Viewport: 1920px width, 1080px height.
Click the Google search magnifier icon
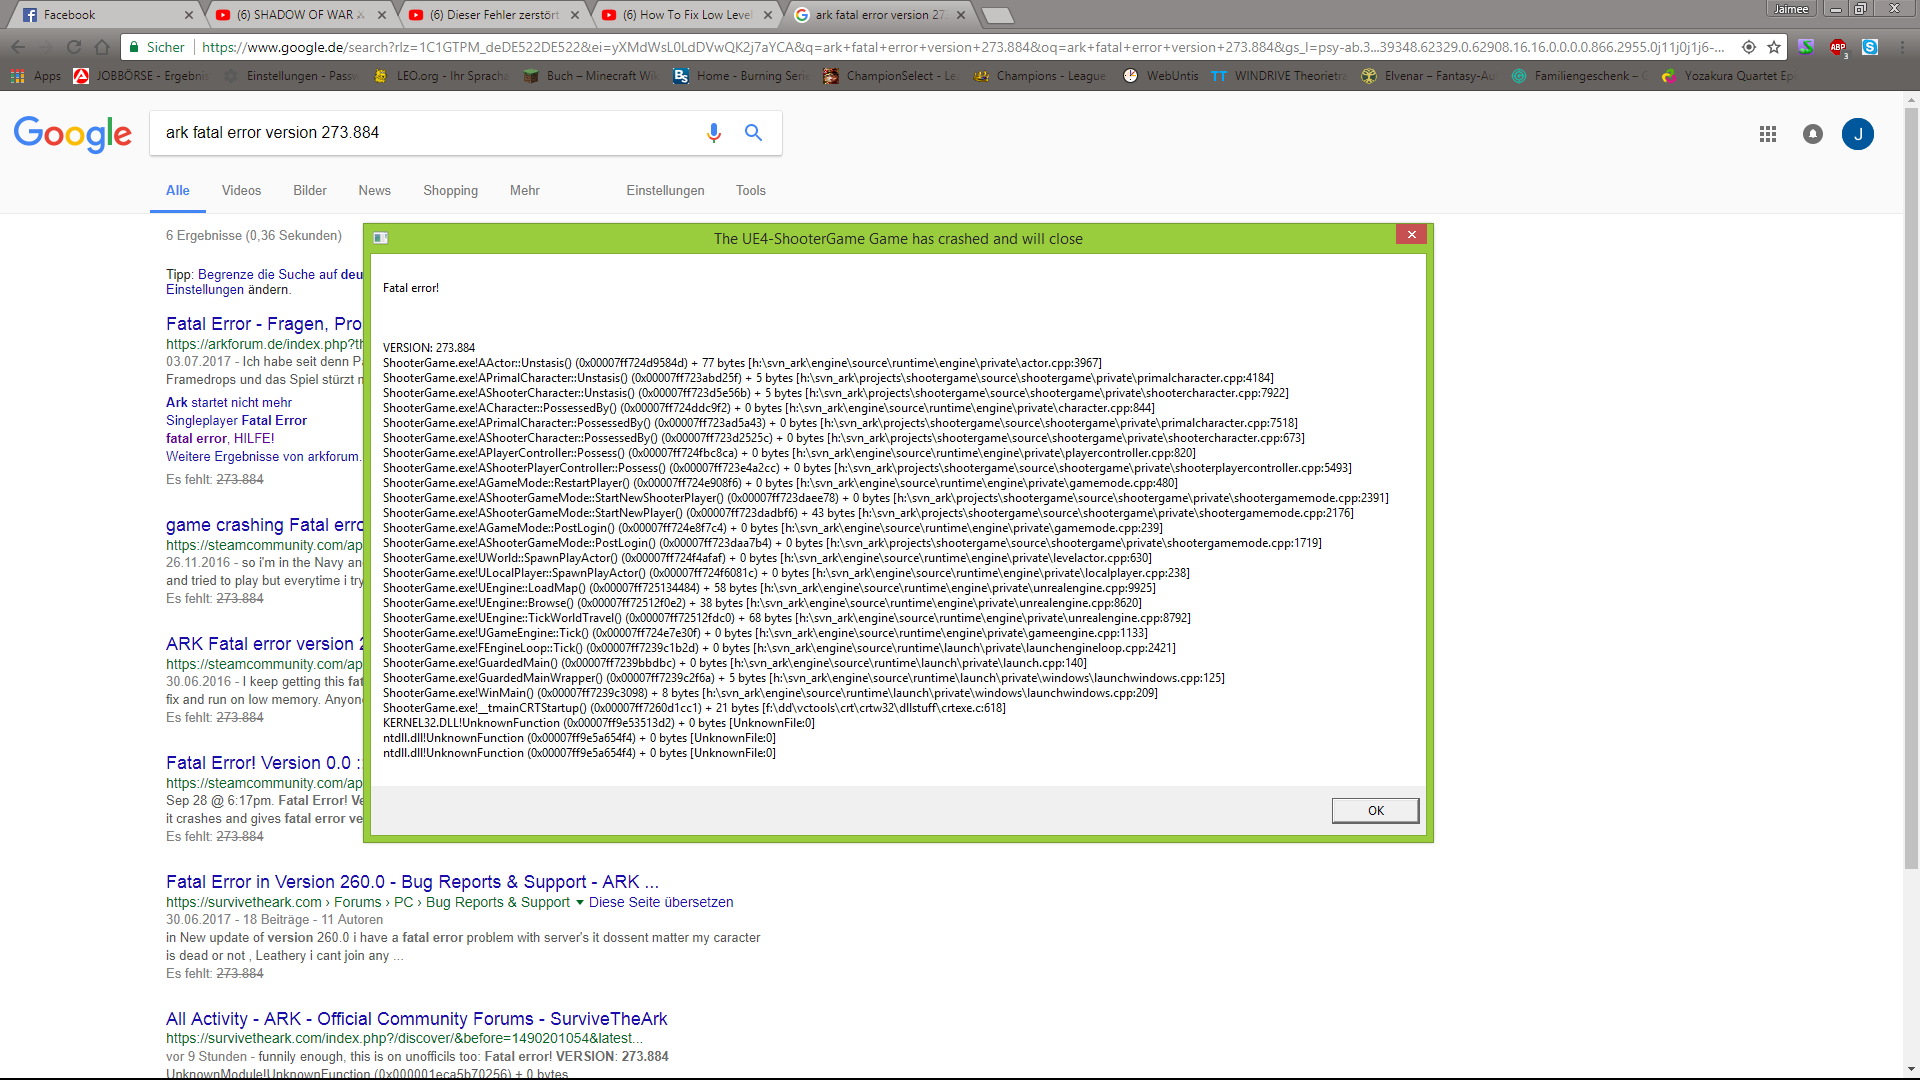753,133
